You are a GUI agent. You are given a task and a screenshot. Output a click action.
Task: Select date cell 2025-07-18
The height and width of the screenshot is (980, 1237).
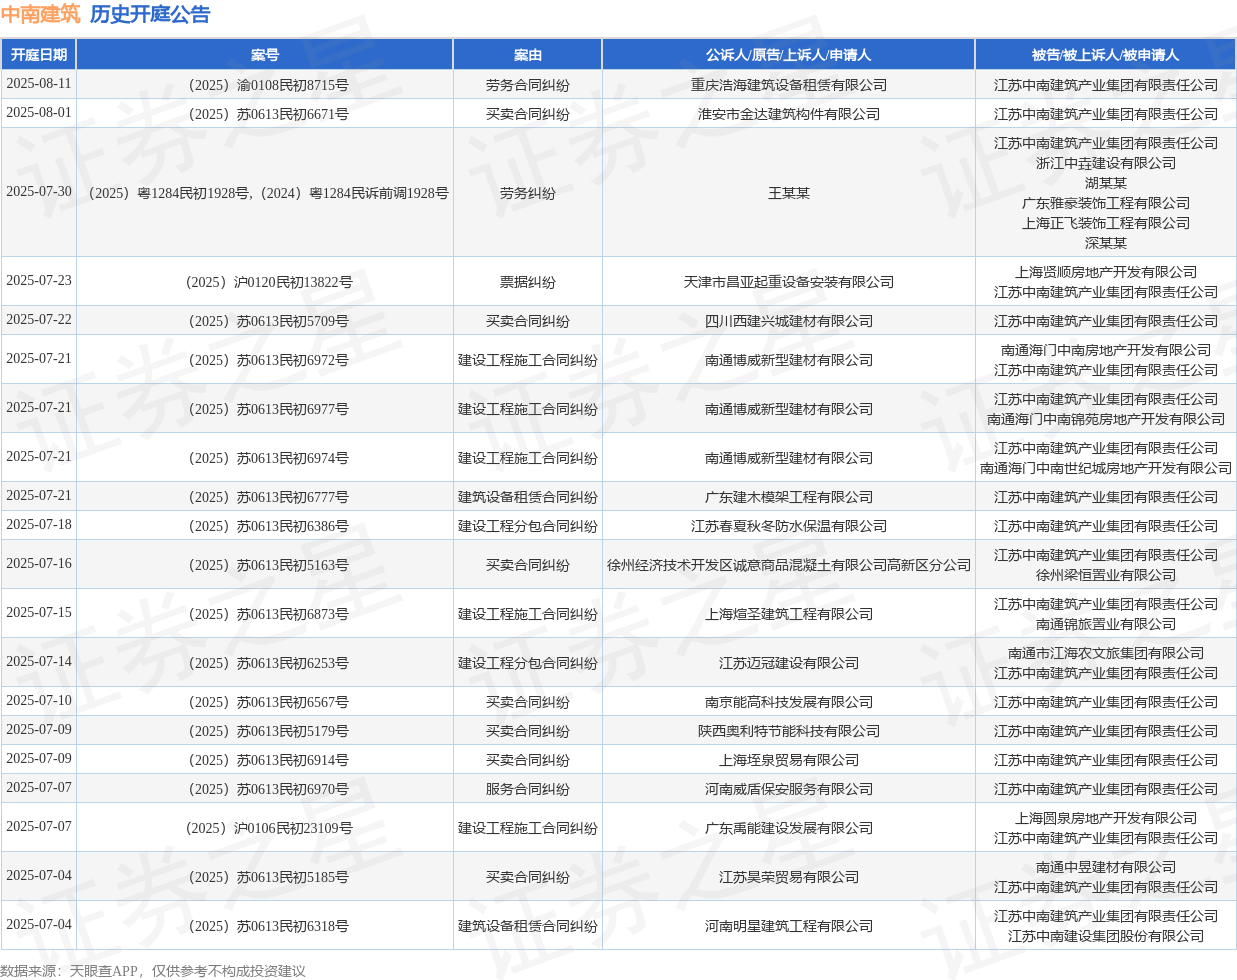[x=39, y=525]
